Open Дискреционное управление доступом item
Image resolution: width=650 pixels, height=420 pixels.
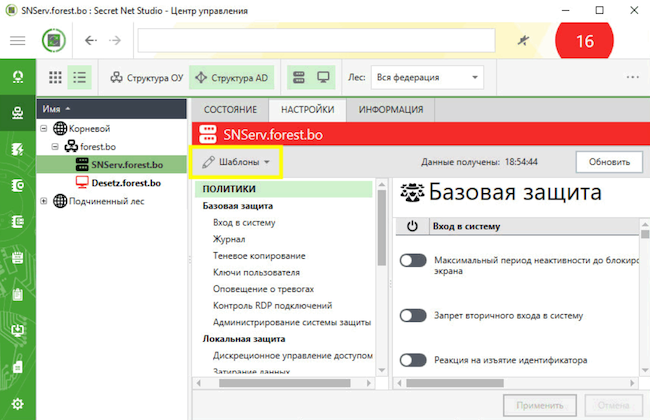[293, 355]
